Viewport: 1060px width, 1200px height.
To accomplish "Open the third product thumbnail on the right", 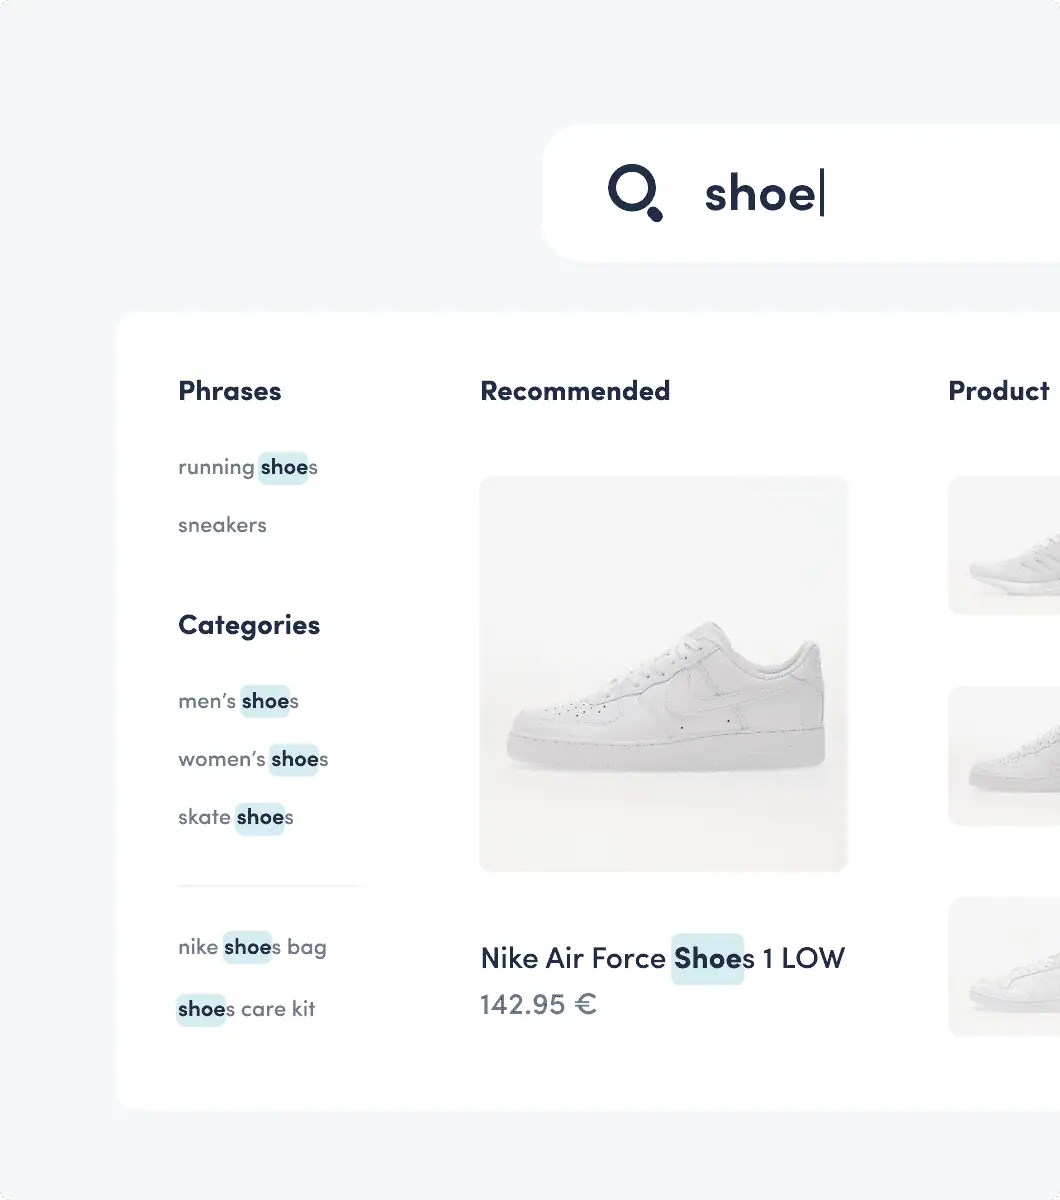I will coord(1004,966).
